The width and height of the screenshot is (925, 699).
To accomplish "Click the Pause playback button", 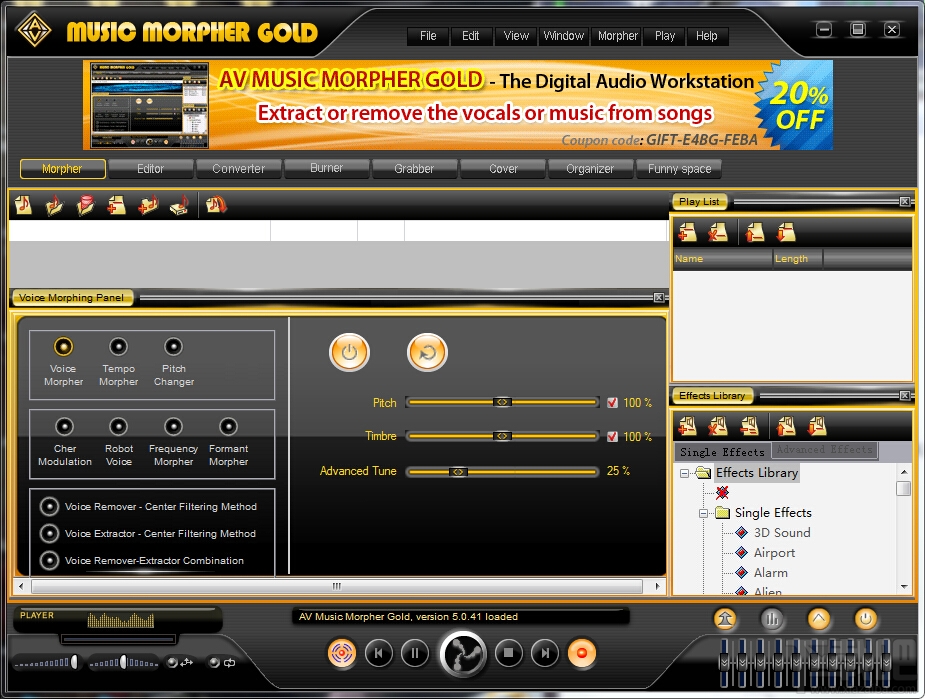I will pos(415,653).
